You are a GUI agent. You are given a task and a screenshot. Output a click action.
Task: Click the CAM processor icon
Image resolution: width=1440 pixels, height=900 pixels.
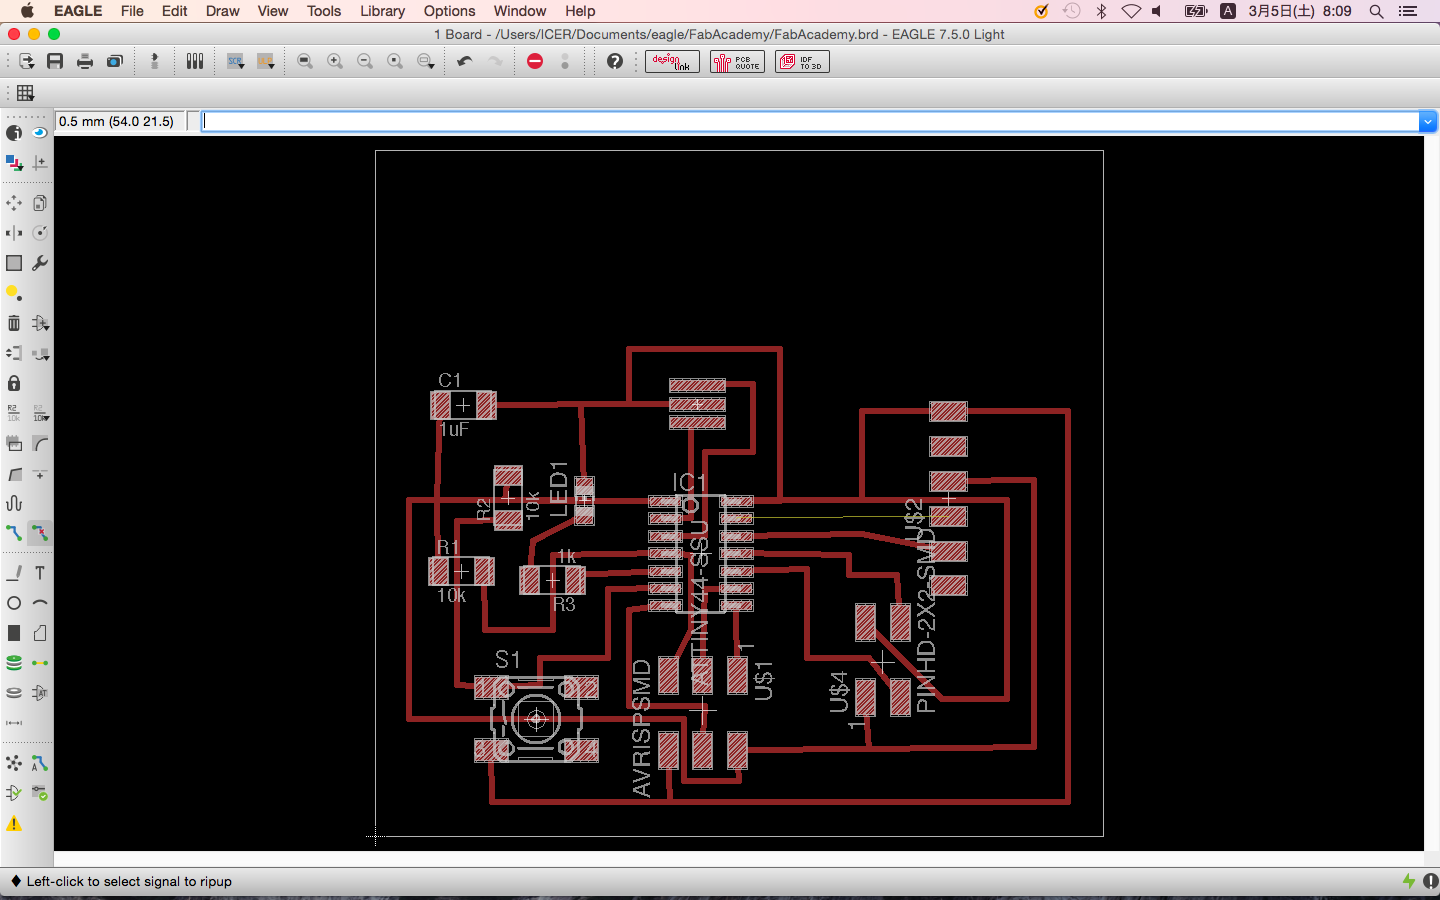[115, 61]
